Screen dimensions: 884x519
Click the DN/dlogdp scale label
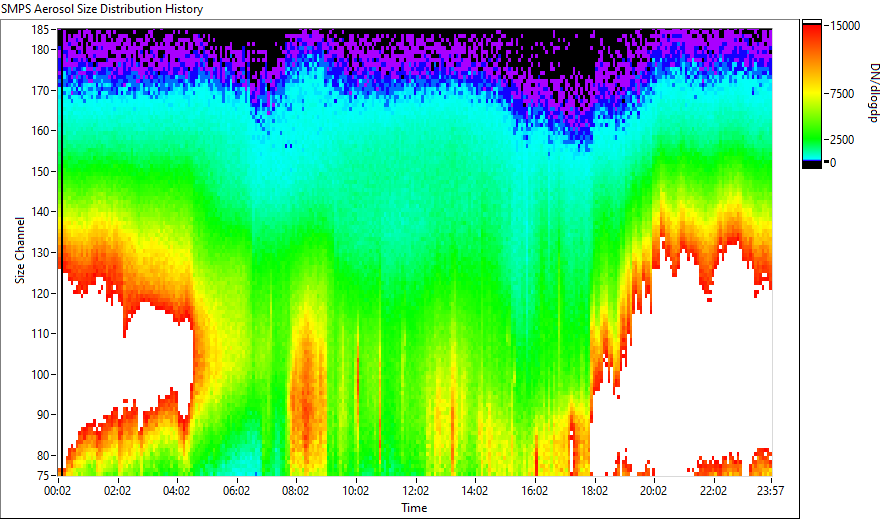[x=873, y=92]
